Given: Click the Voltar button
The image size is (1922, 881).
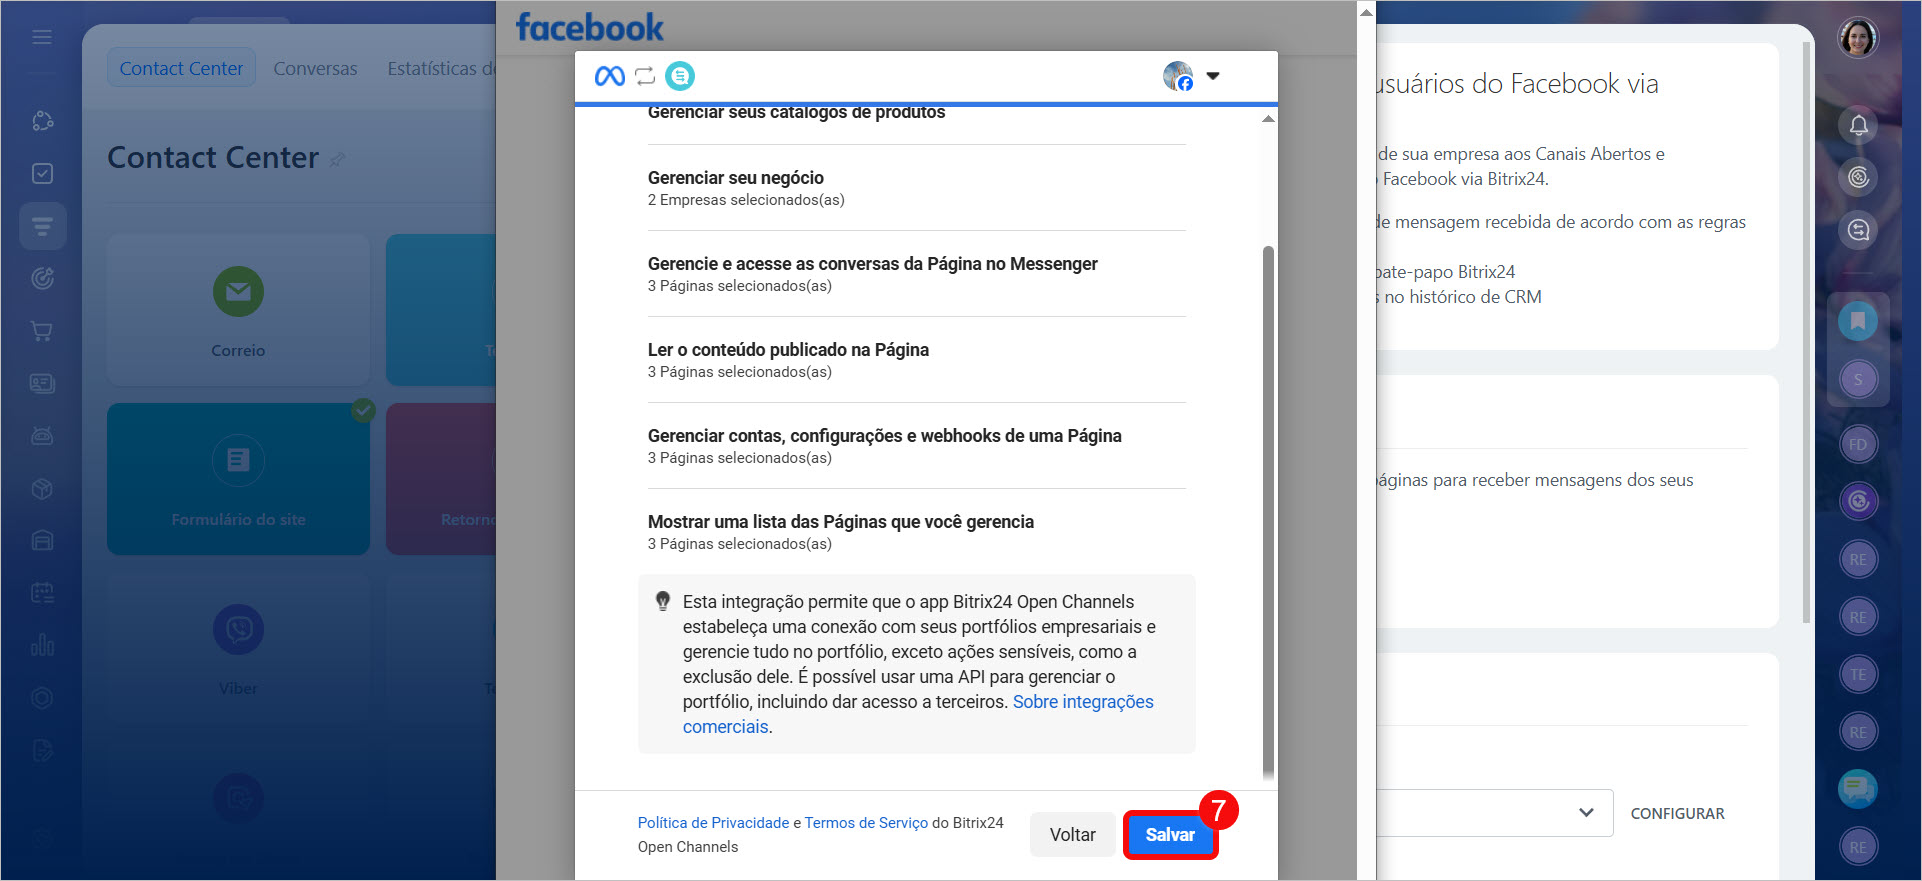Looking at the screenshot, I should (1072, 835).
